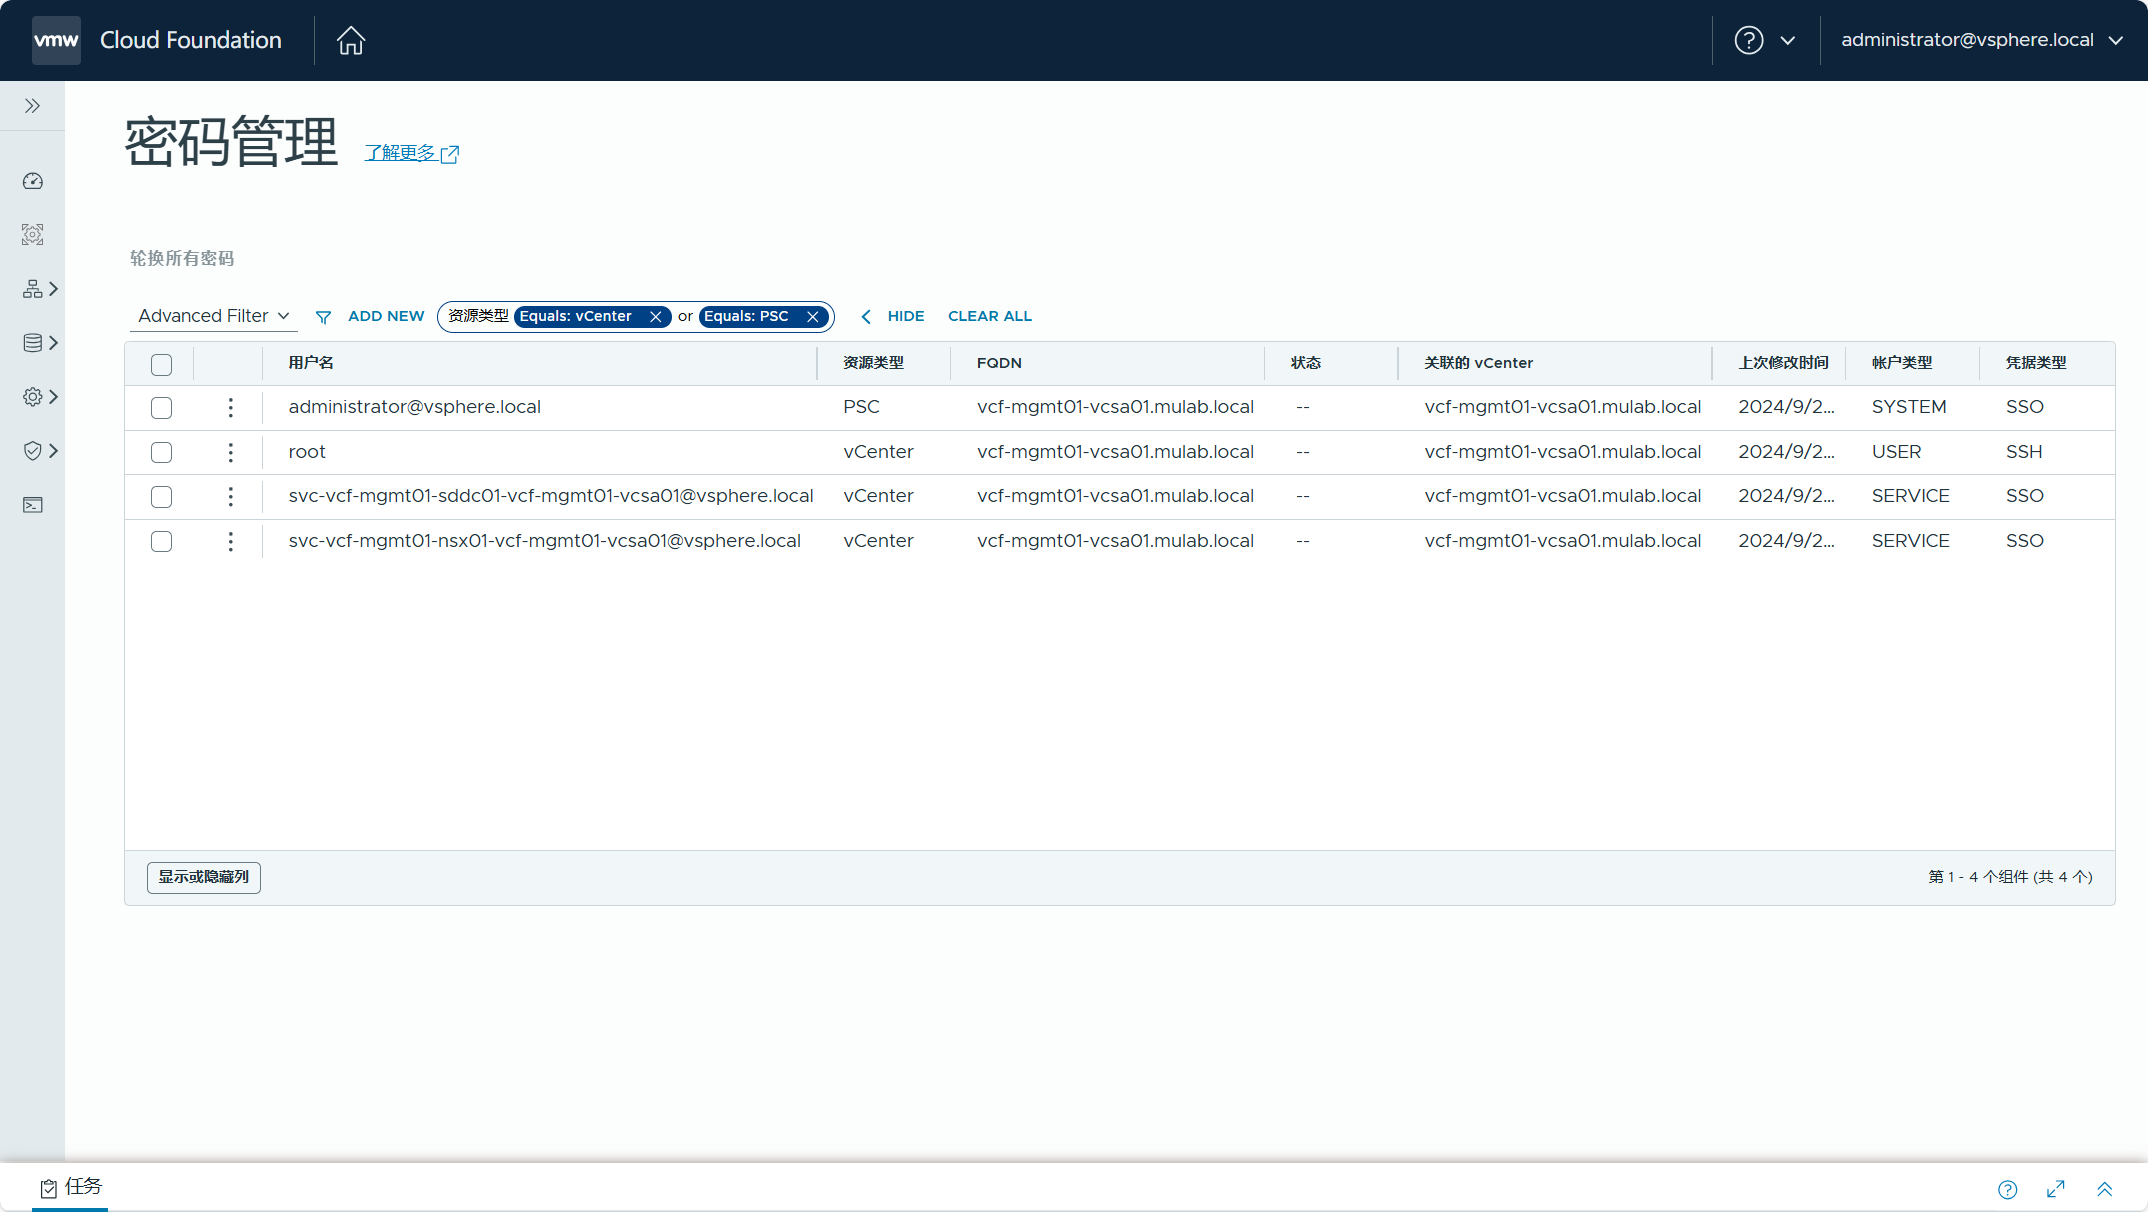The image size is (2148, 1212).
Task: Open the Dashboard gauge icon in sidebar
Action: click(33, 181)
